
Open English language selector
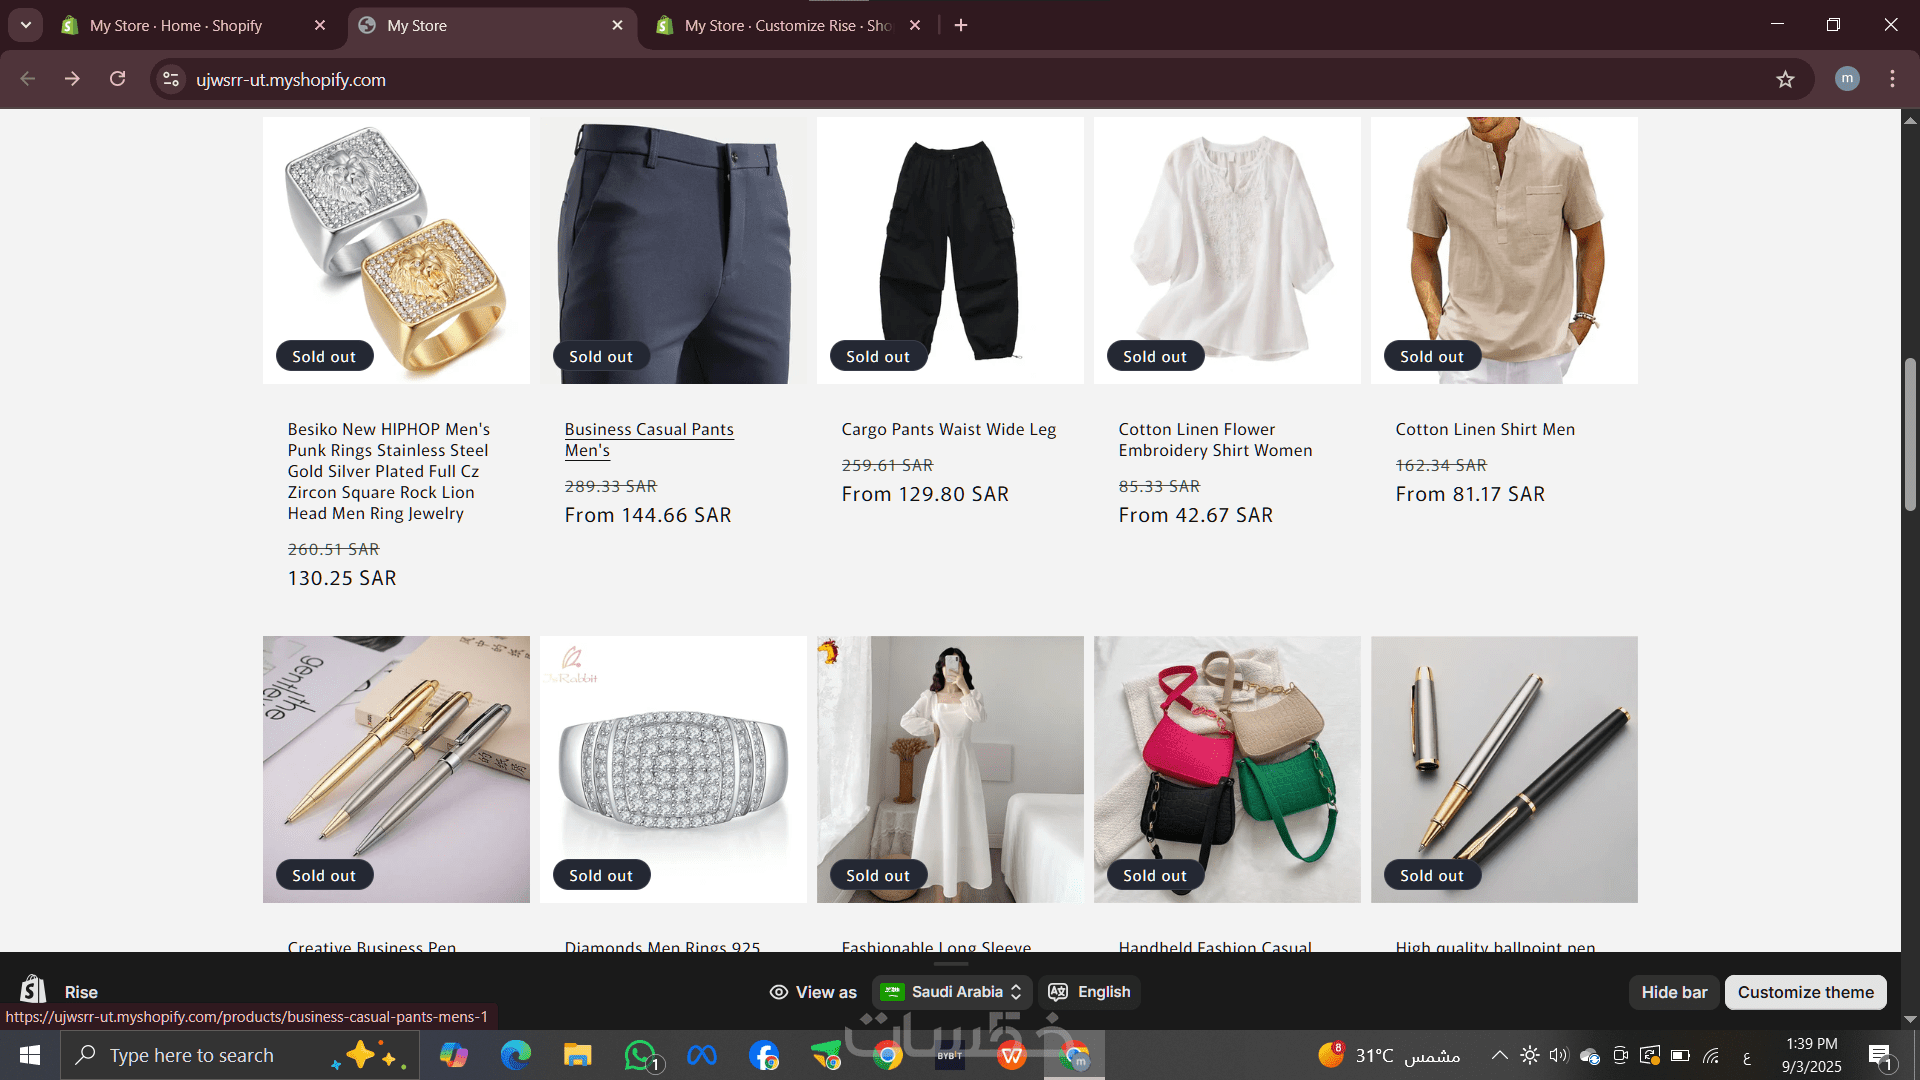tap(1089, 992)
